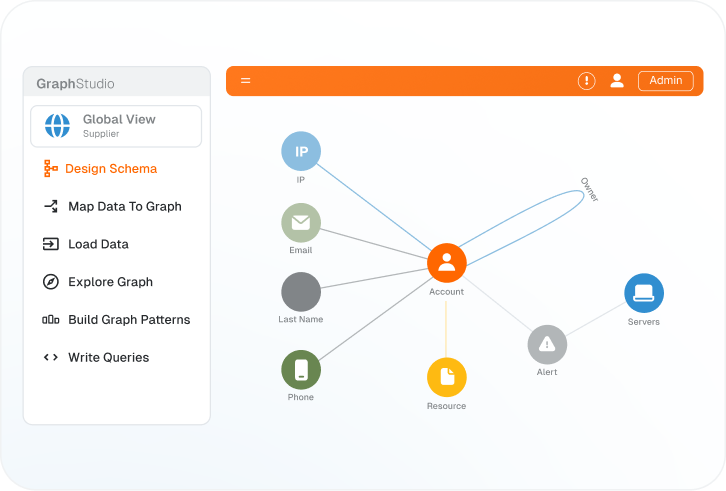Select the yellow Resource vertex node

click(x=446, y=377)
